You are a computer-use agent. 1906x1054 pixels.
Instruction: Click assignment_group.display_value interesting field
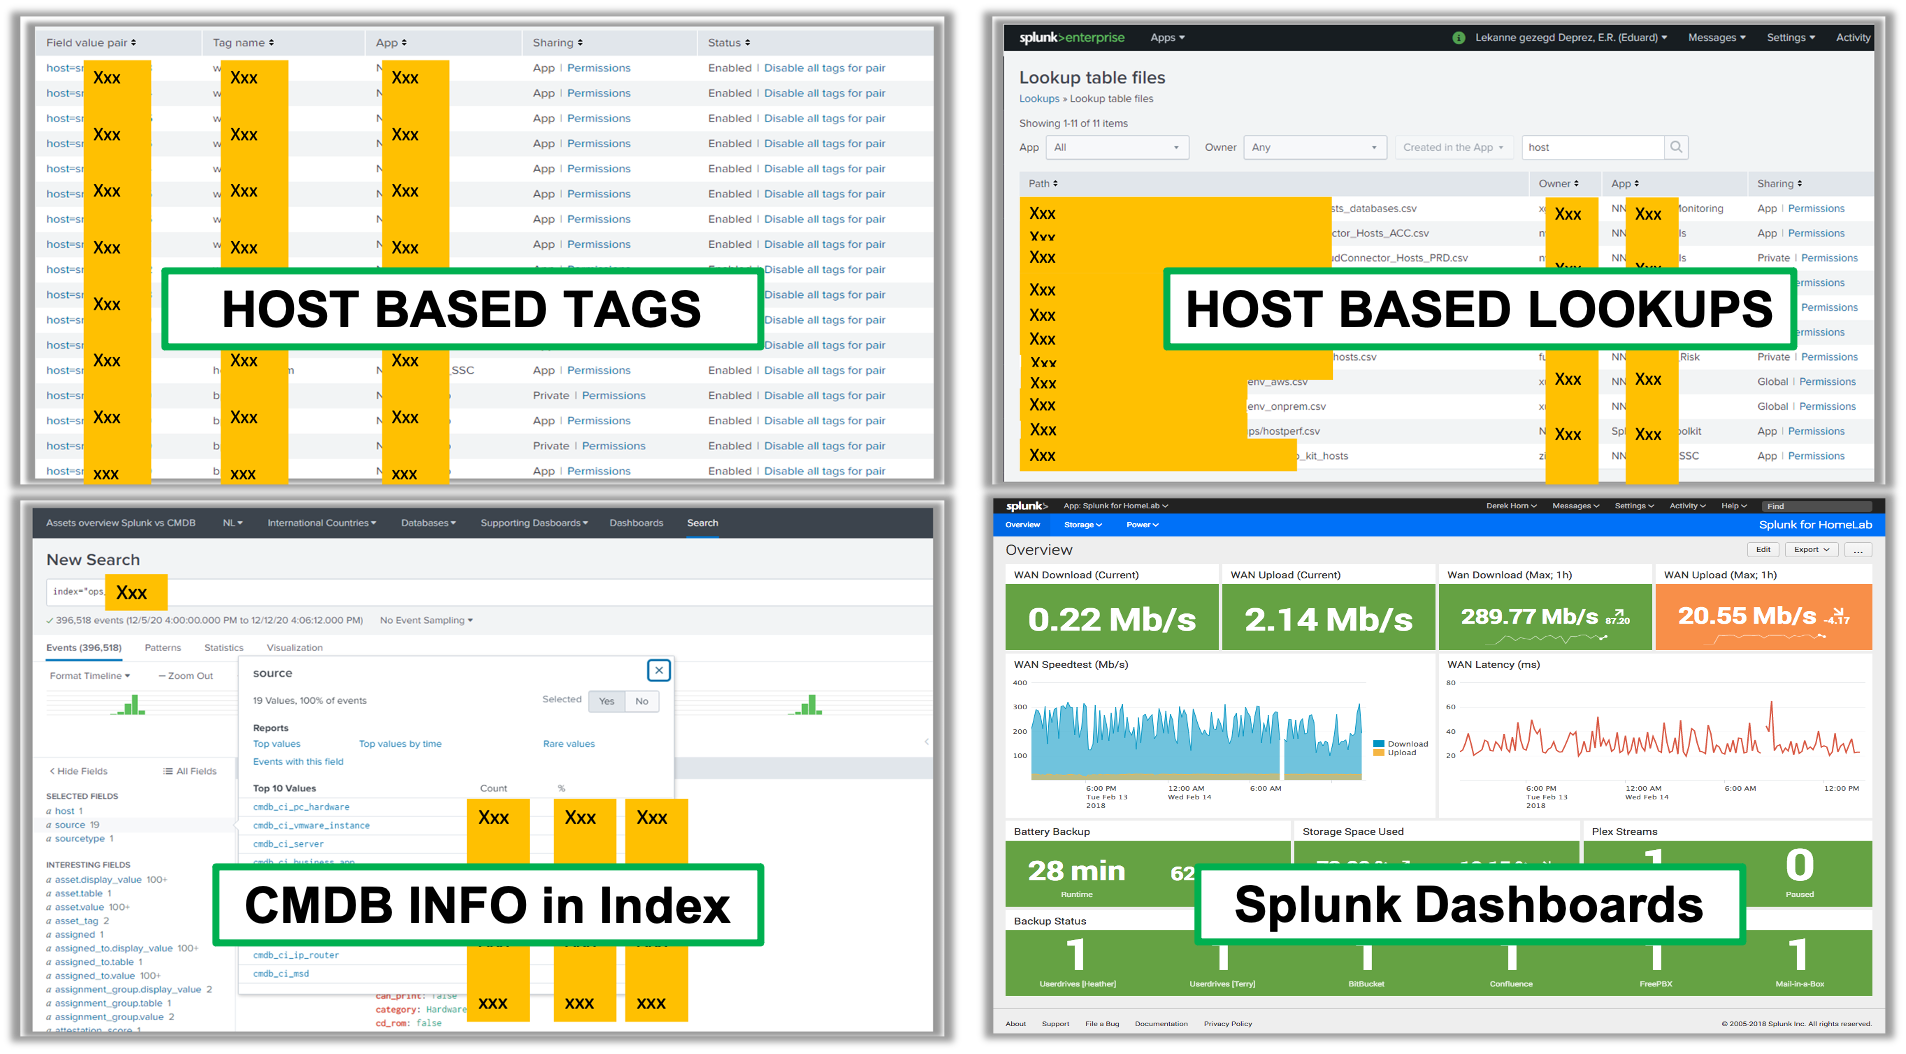(x=129, y=989)
